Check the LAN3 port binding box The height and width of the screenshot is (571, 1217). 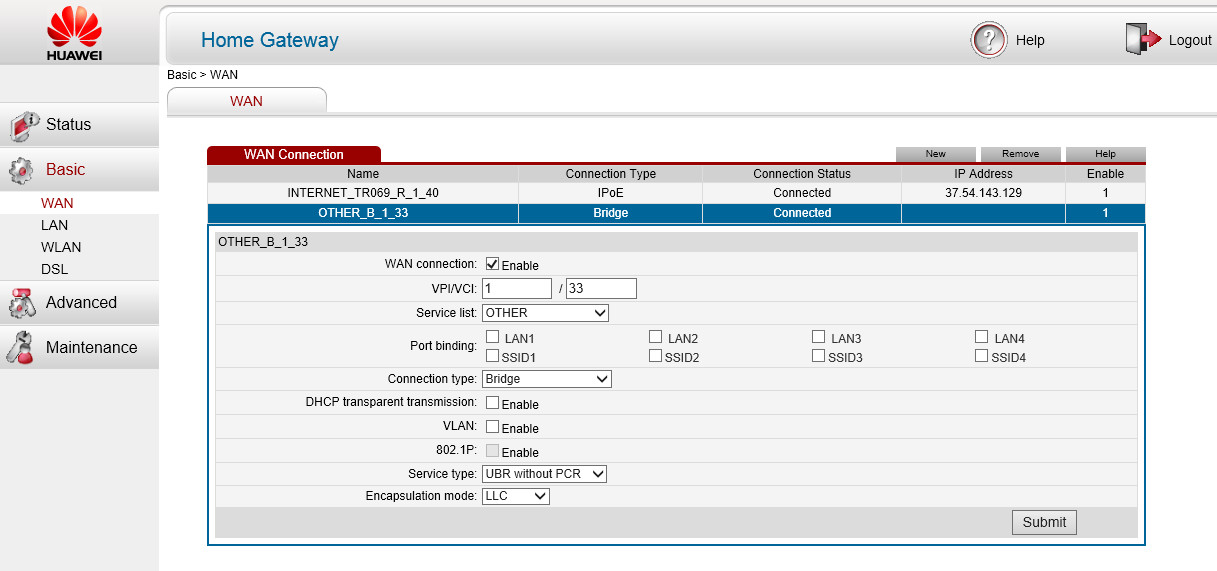[818, 338]
